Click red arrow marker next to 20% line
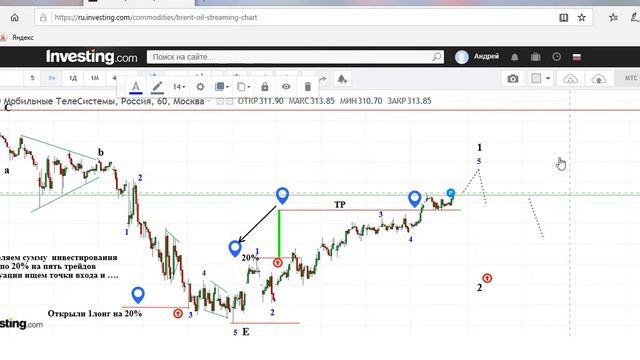 click(278, 262)
